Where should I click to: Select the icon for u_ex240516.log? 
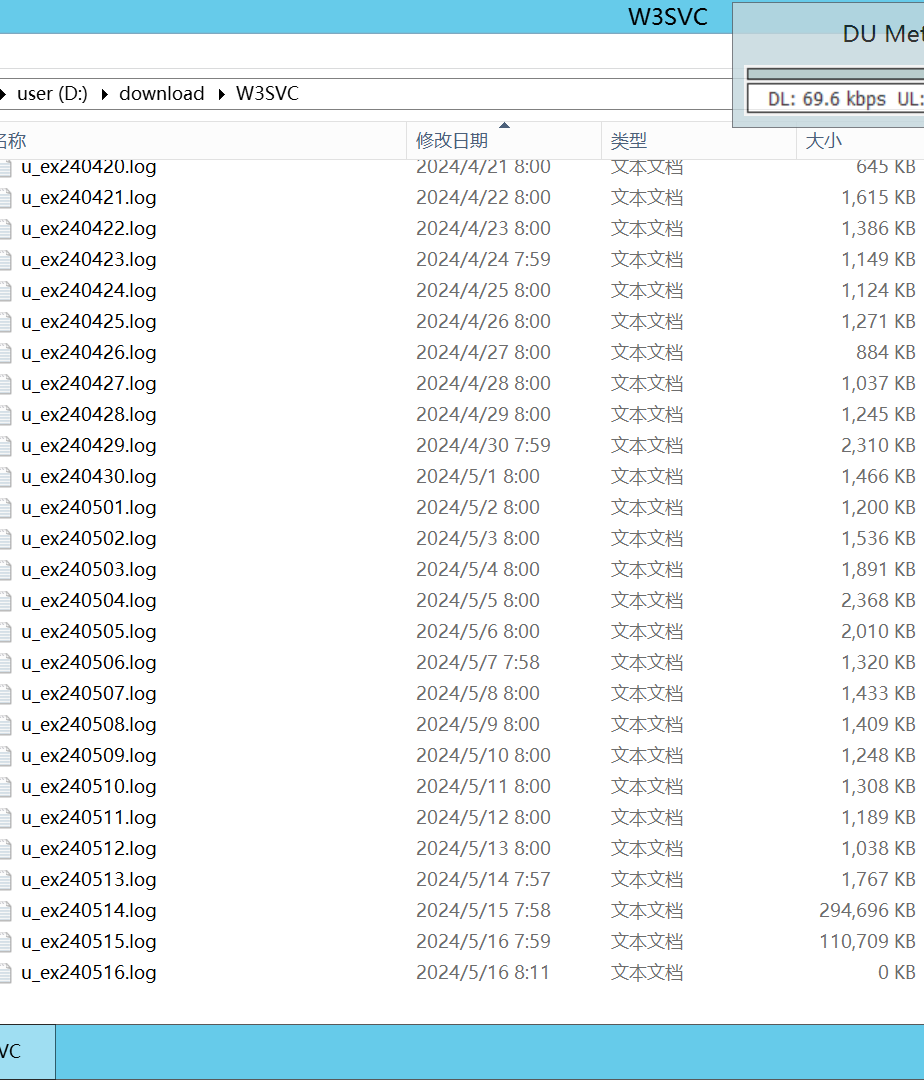pos(5,973)
